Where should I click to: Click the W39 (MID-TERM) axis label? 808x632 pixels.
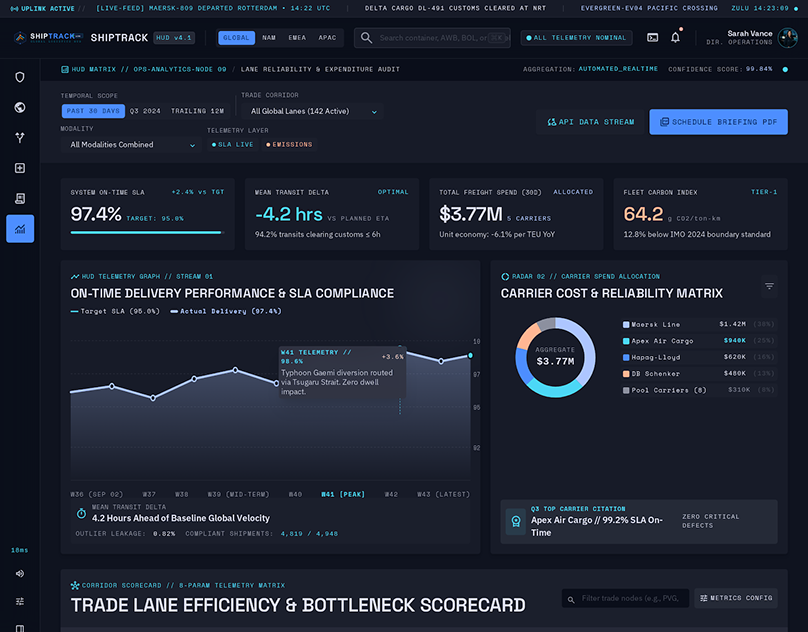pyautogui.click(x=238, y=494)
